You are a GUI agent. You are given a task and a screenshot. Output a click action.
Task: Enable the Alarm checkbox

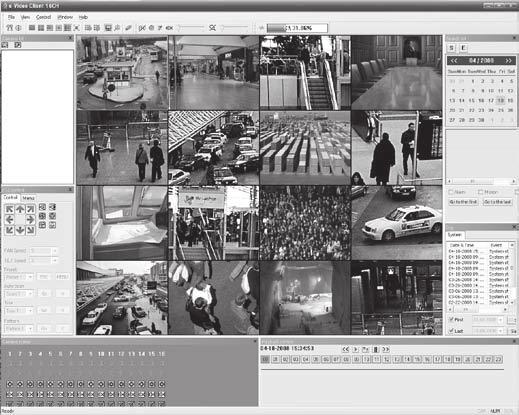(x=451, y=192)
